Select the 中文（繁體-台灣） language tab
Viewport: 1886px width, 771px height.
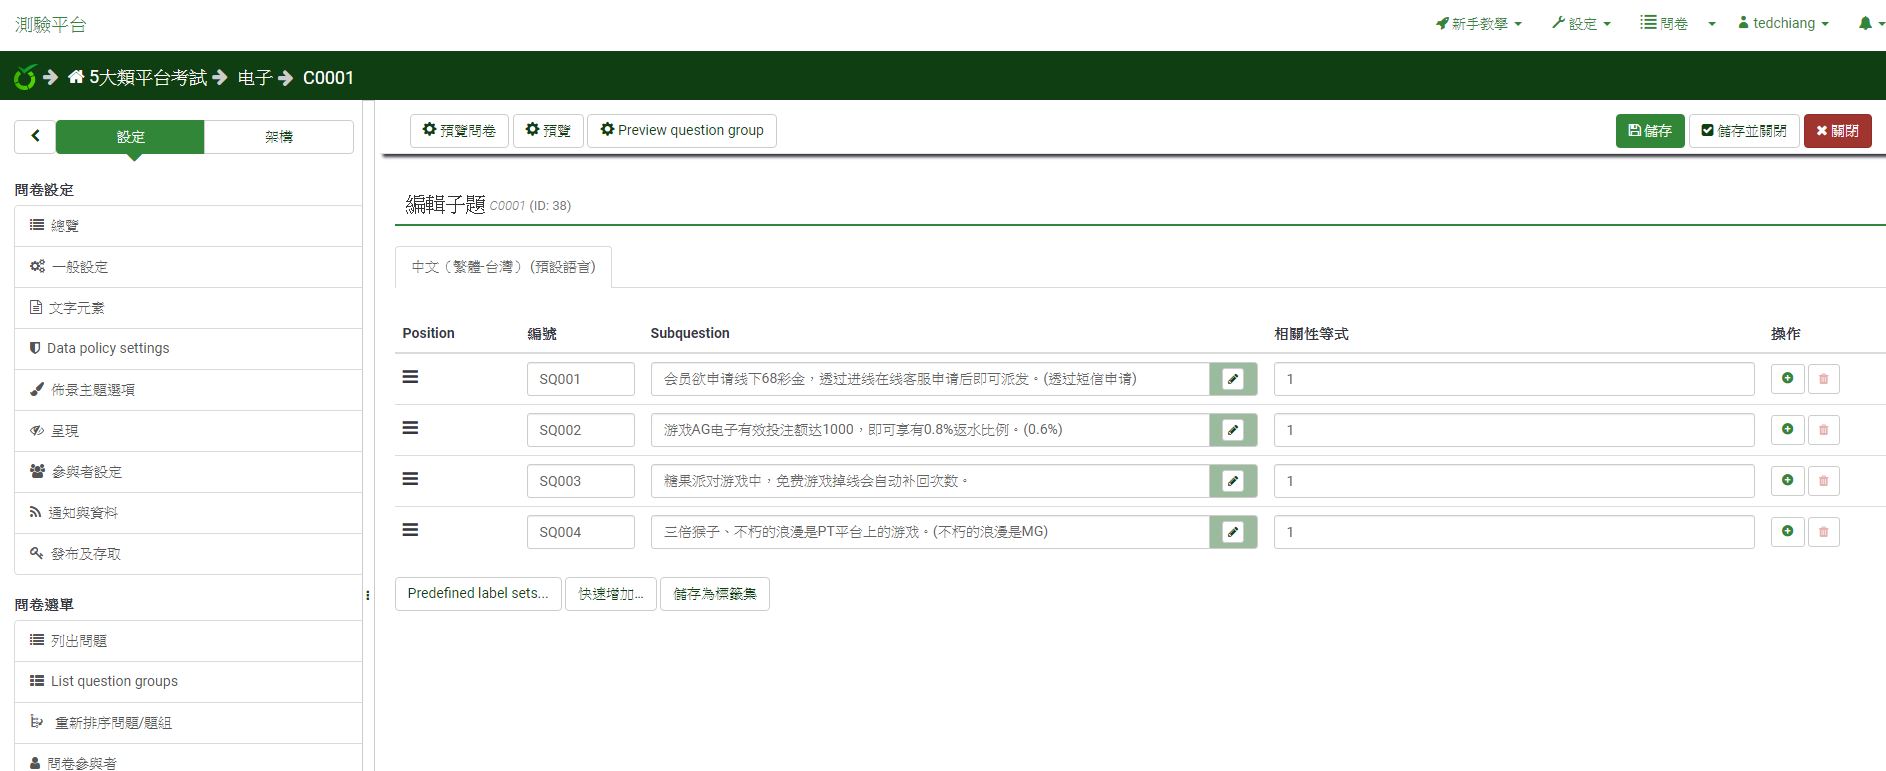pos(503,267)
